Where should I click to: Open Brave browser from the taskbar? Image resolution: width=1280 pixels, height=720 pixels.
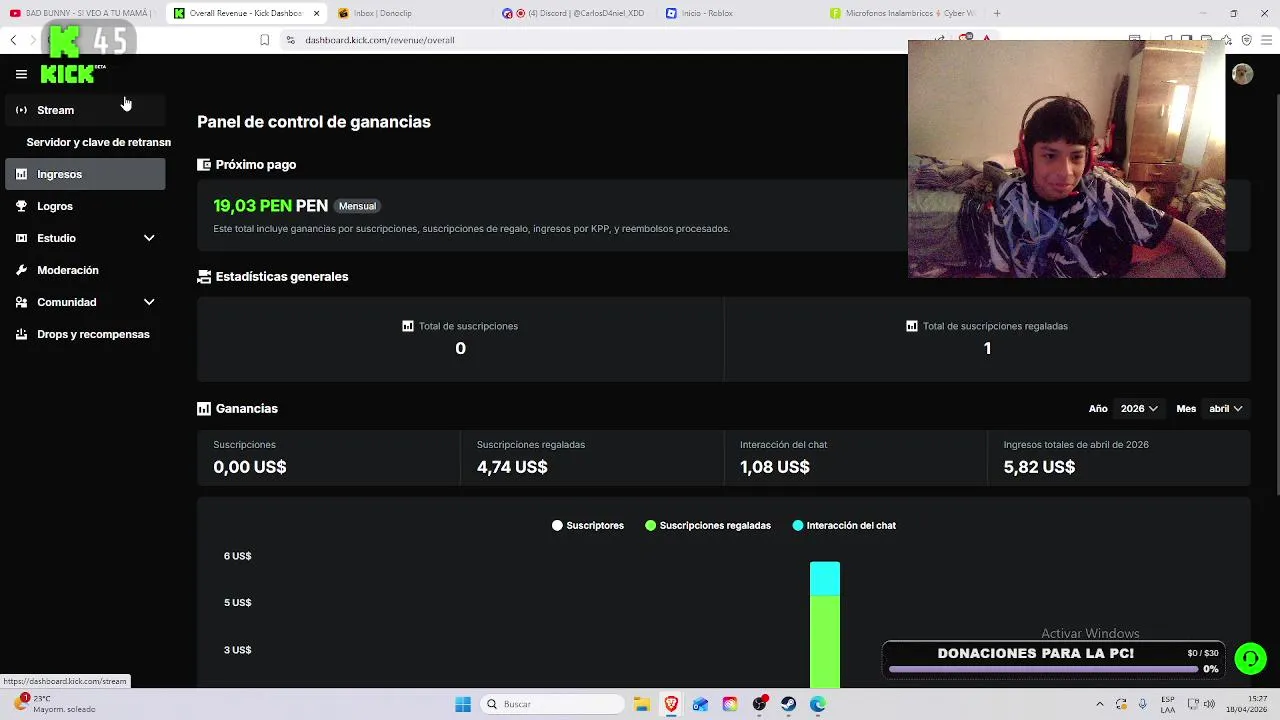671,704
